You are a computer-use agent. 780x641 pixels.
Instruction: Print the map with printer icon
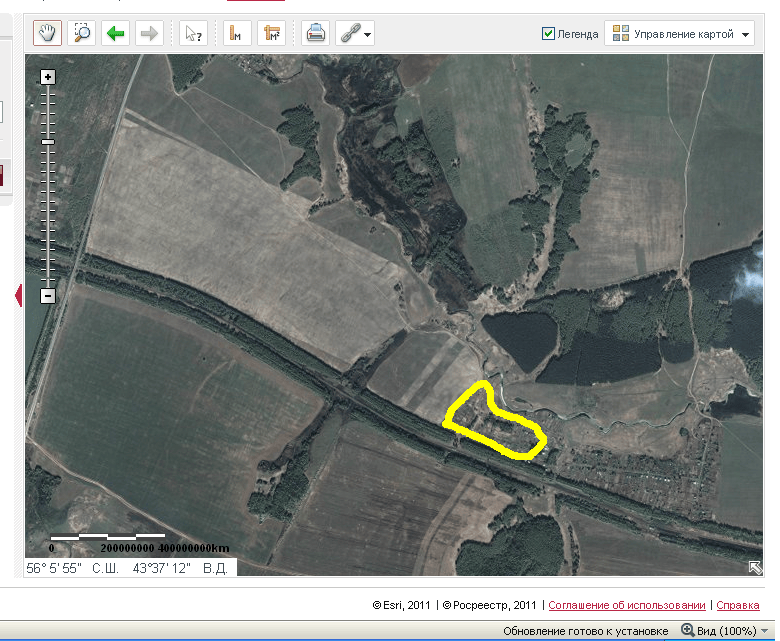tap(315, 33)
